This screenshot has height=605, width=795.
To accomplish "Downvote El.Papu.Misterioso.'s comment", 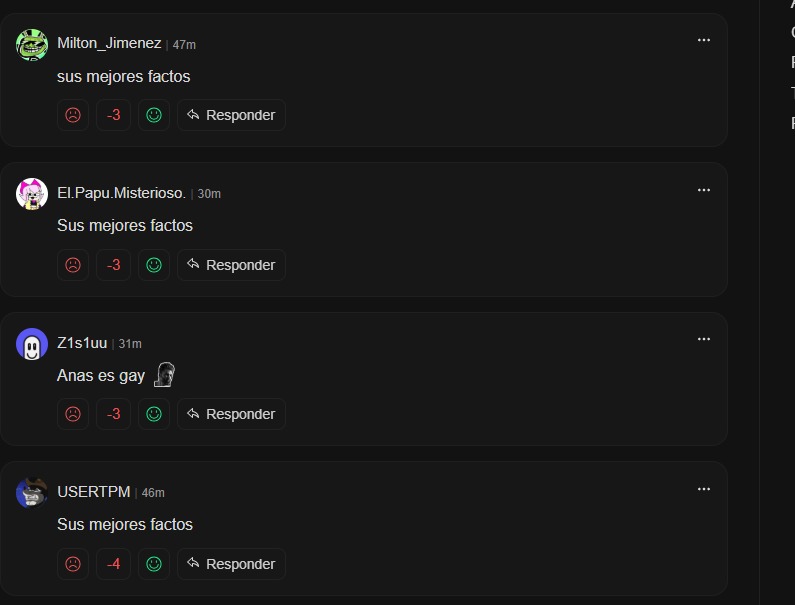I will (x=73, y=265).
